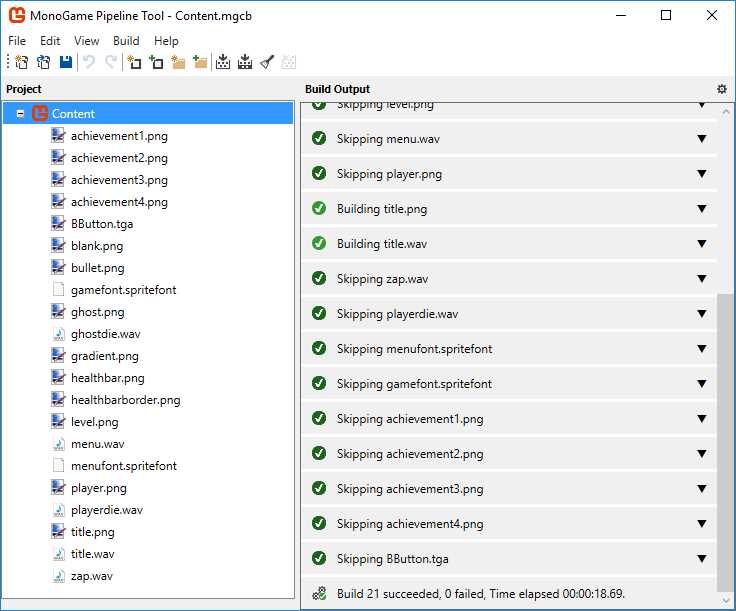Select the Content root node
Screen dimensions: 736x611
[x=148, y=114]
